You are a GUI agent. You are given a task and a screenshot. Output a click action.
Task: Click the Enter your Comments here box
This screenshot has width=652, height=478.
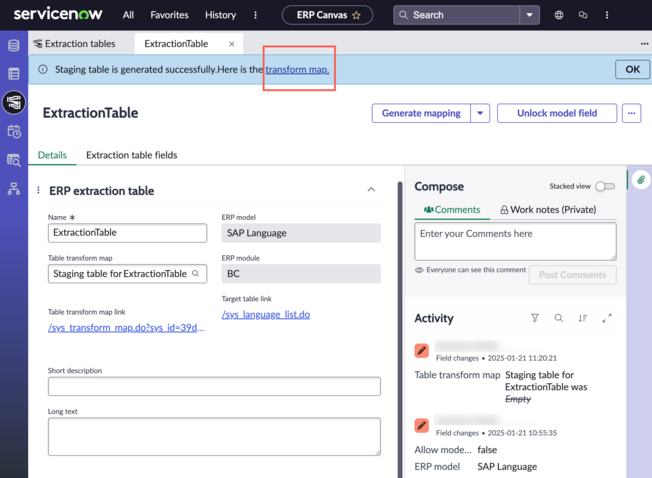click(x=515, y=241)
